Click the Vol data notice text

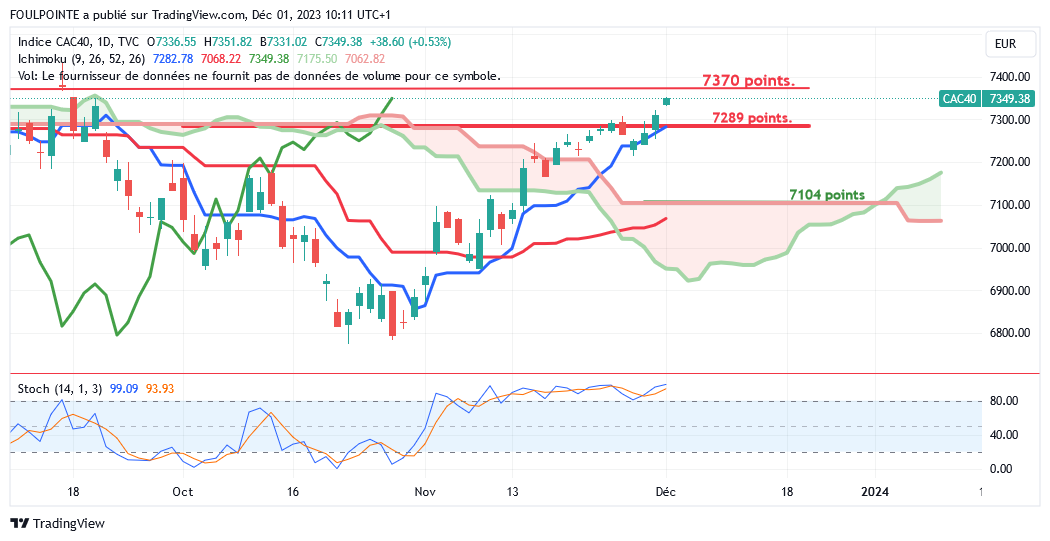[x=260, y=76]
